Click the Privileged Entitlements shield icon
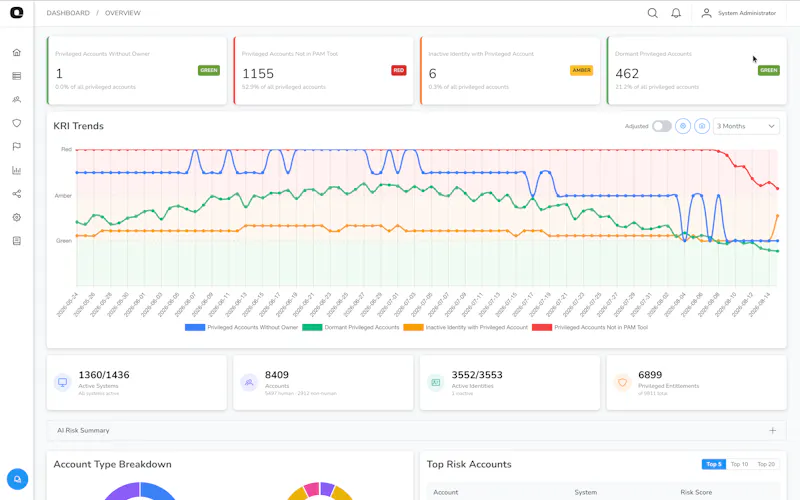This screenshot has height=500, width=800. pyautogui.click(x=622, y=382)
